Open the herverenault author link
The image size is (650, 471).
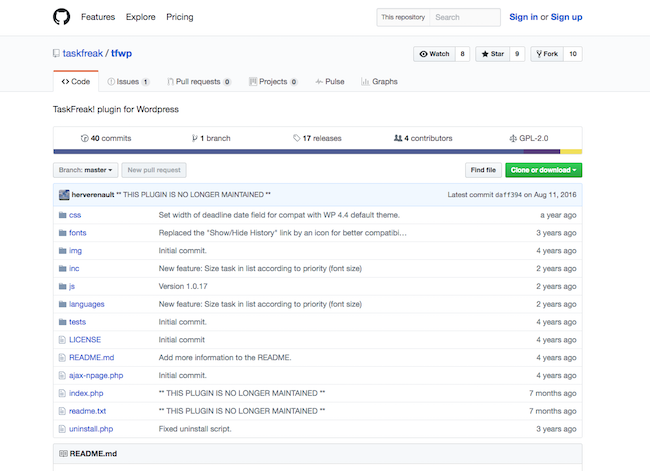93,195
